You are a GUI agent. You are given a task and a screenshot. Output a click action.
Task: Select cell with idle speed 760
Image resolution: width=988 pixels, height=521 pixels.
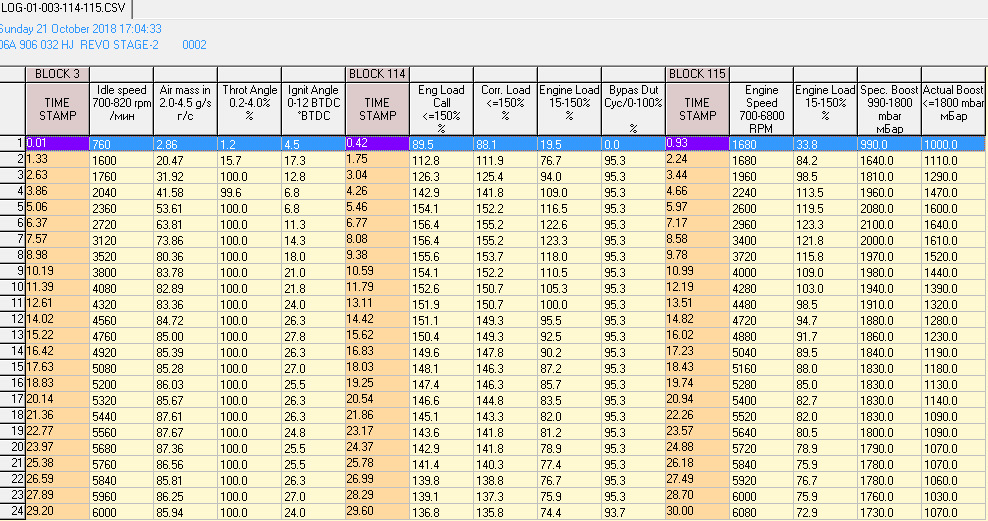(x=122, y=144)
